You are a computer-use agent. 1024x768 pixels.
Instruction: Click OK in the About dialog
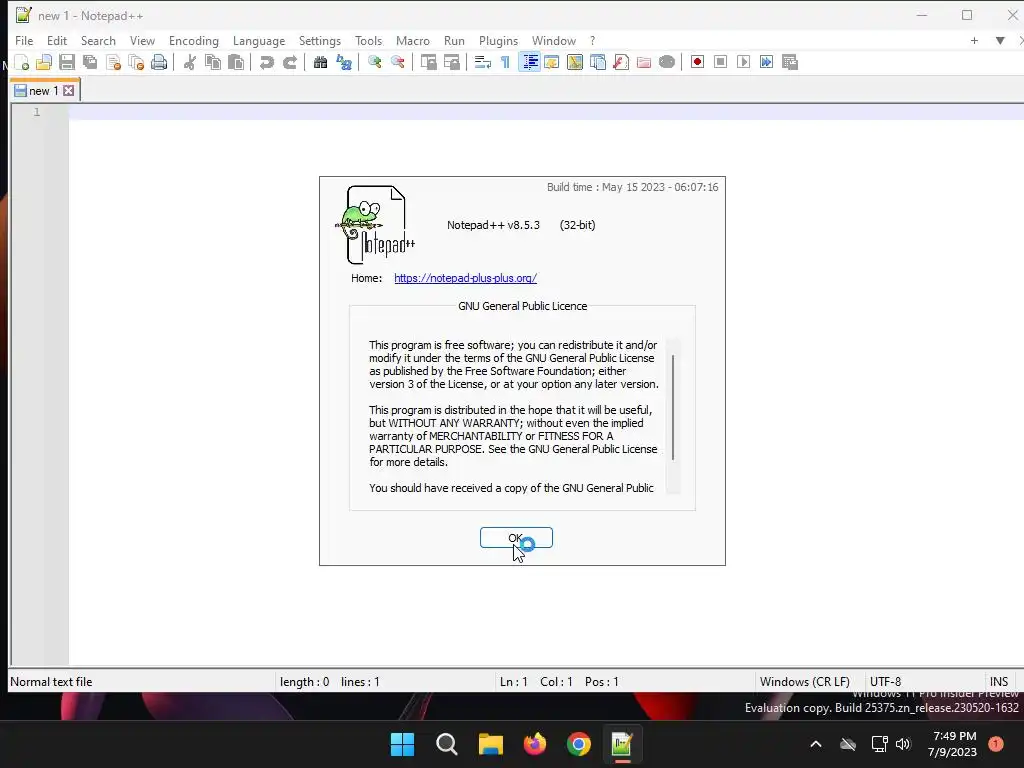516,537
